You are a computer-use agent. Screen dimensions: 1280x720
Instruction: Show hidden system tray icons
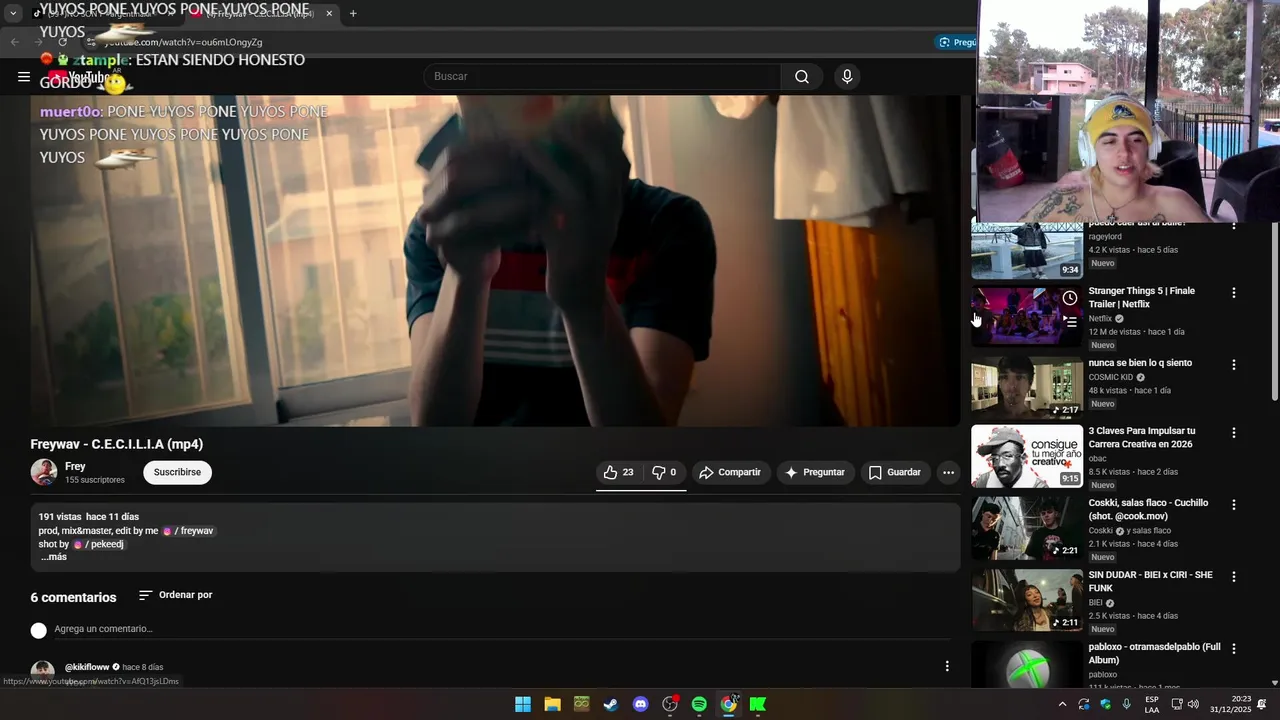pyautogui.click(x=1062, y=705)
